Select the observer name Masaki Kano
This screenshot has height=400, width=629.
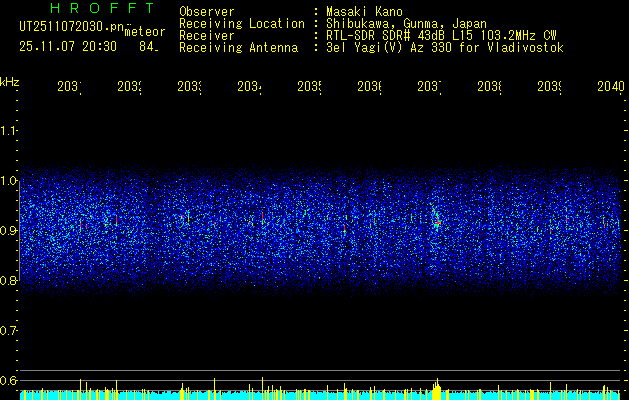coord(364,11)
